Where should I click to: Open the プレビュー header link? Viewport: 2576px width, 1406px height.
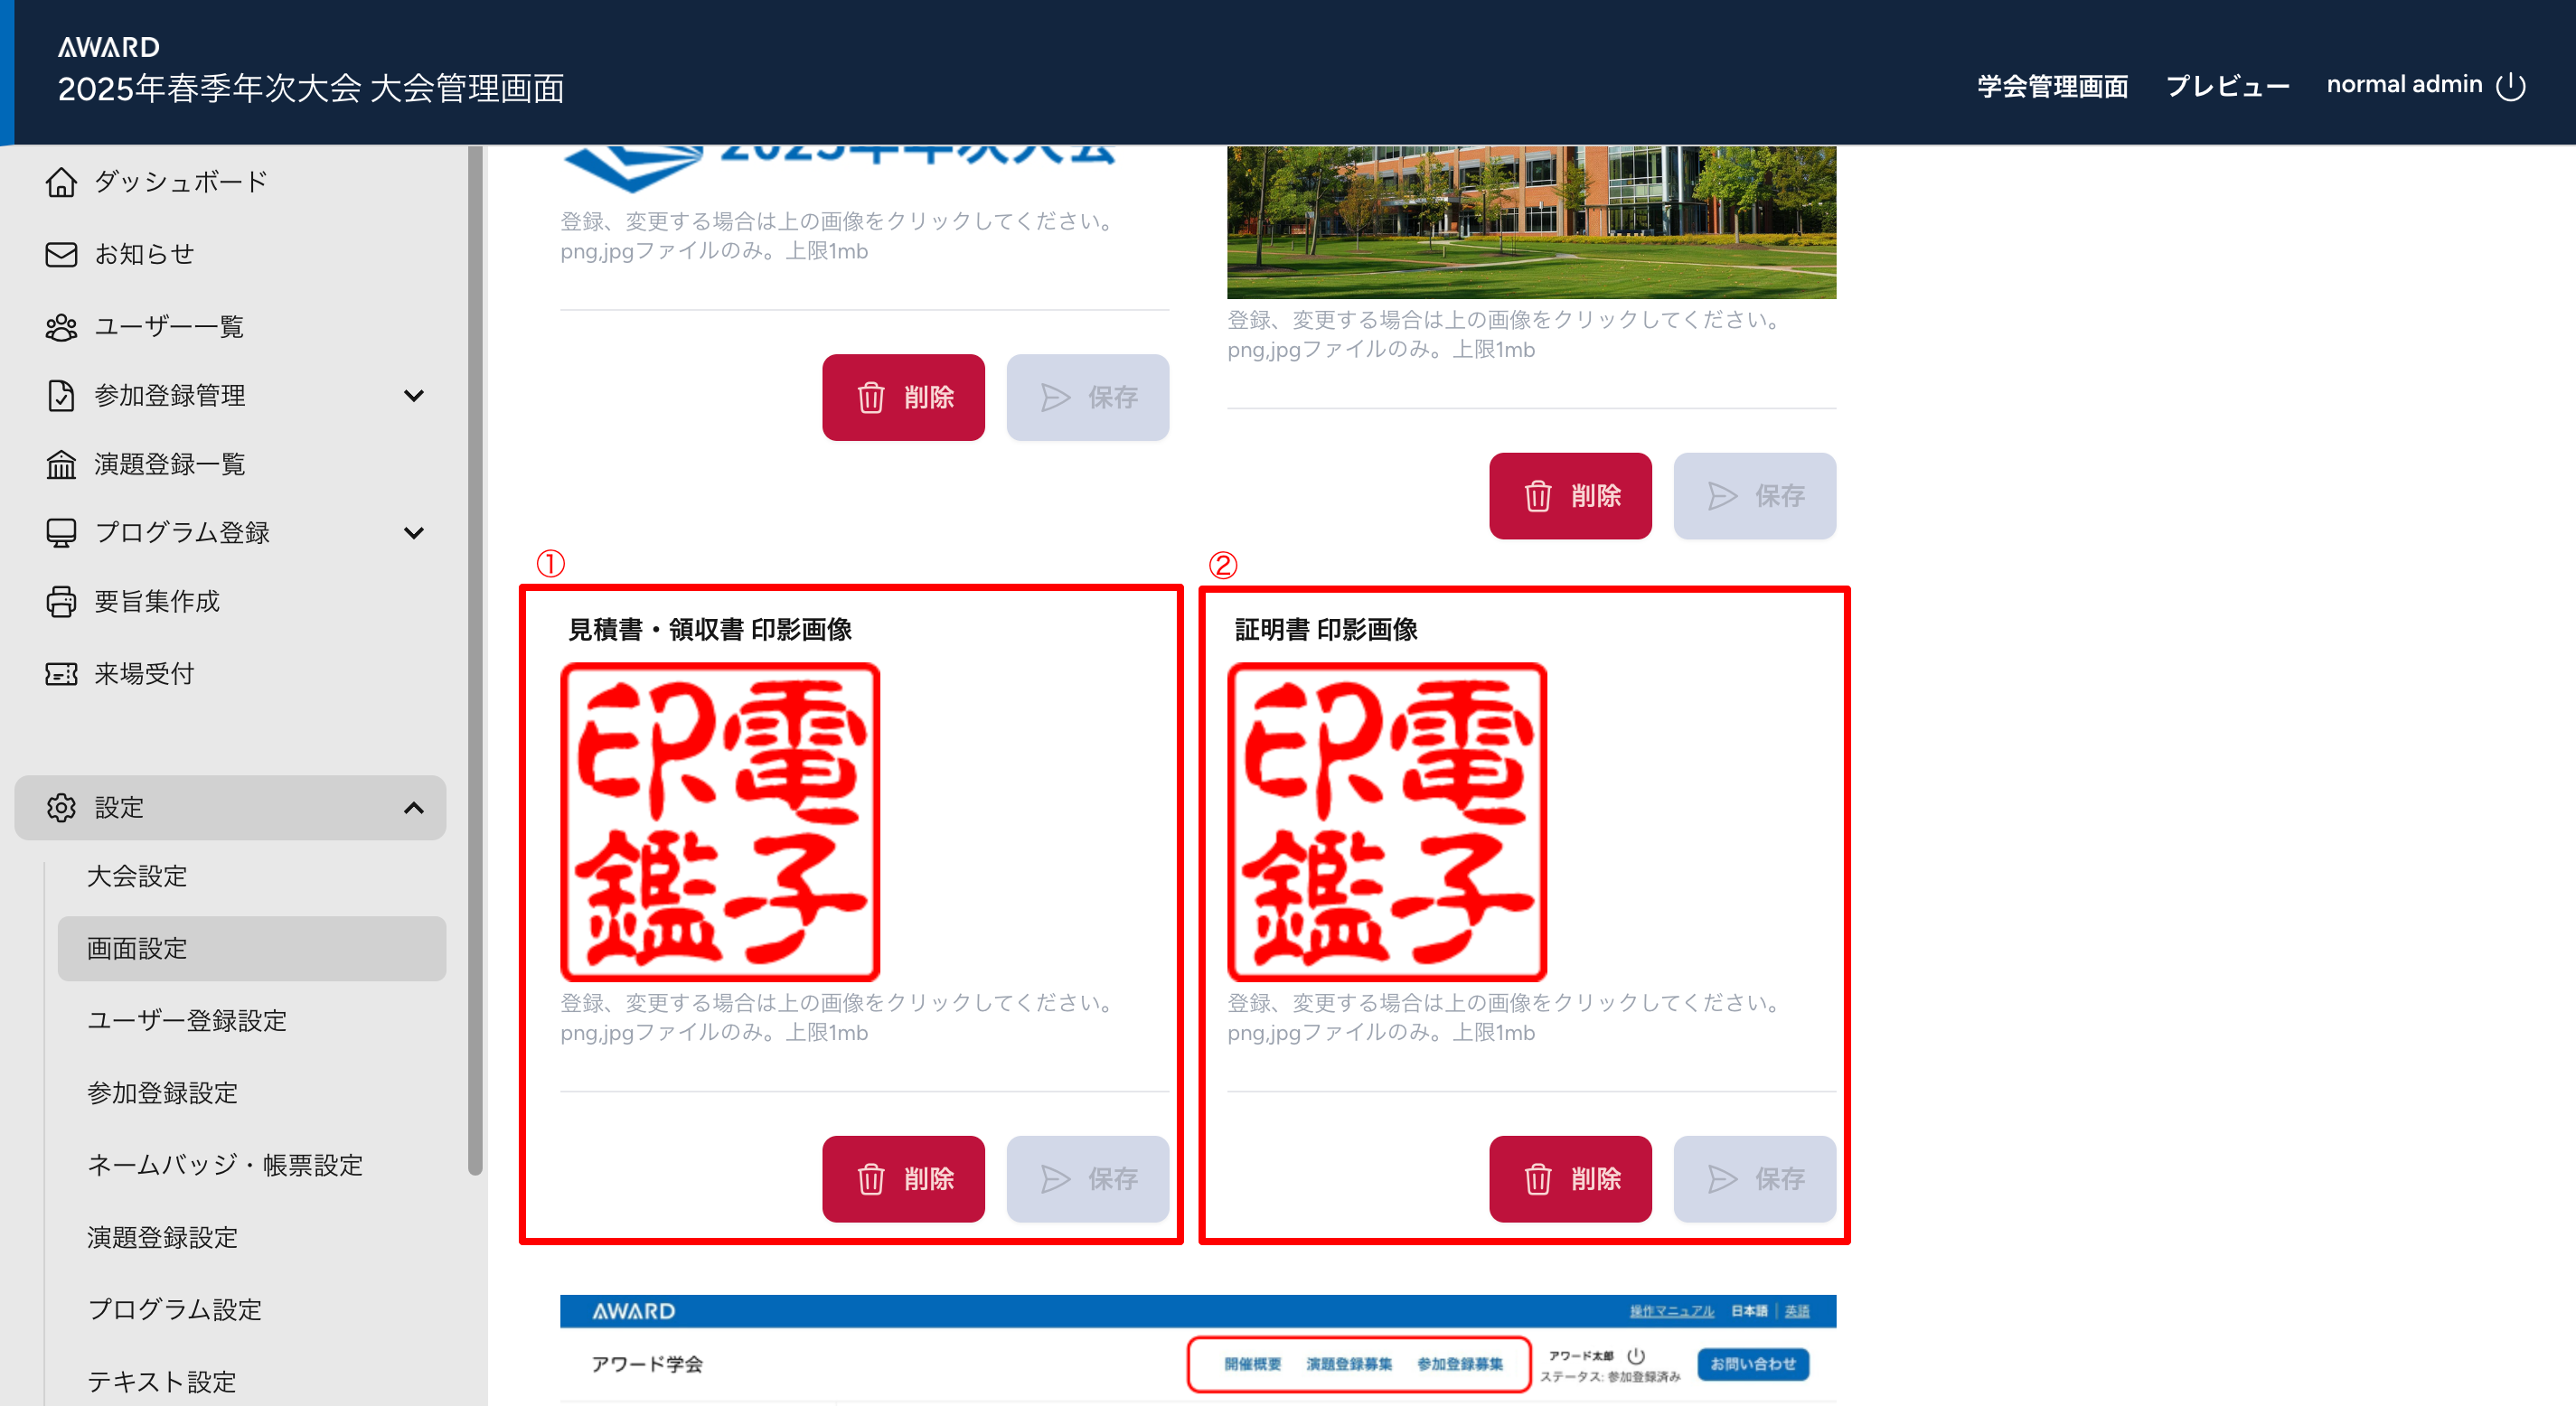point(2227,86)
